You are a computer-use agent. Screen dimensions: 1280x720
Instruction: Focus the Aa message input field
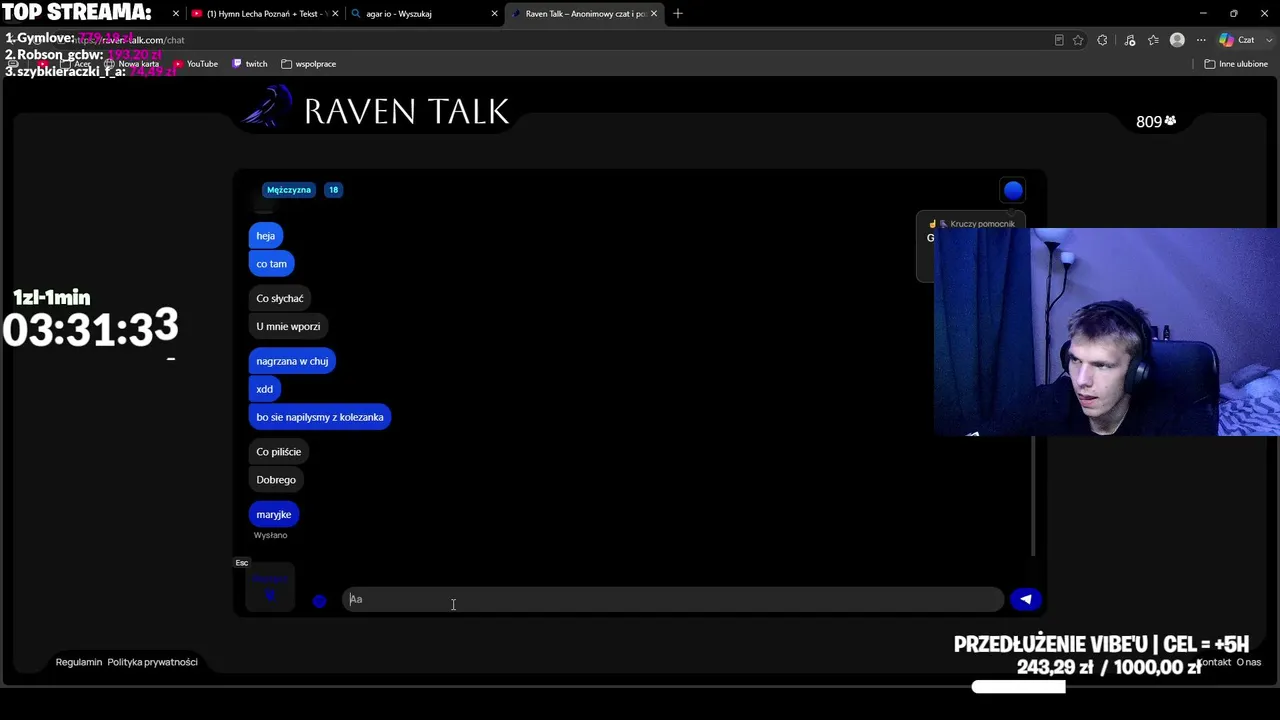(x=672, y=599)
